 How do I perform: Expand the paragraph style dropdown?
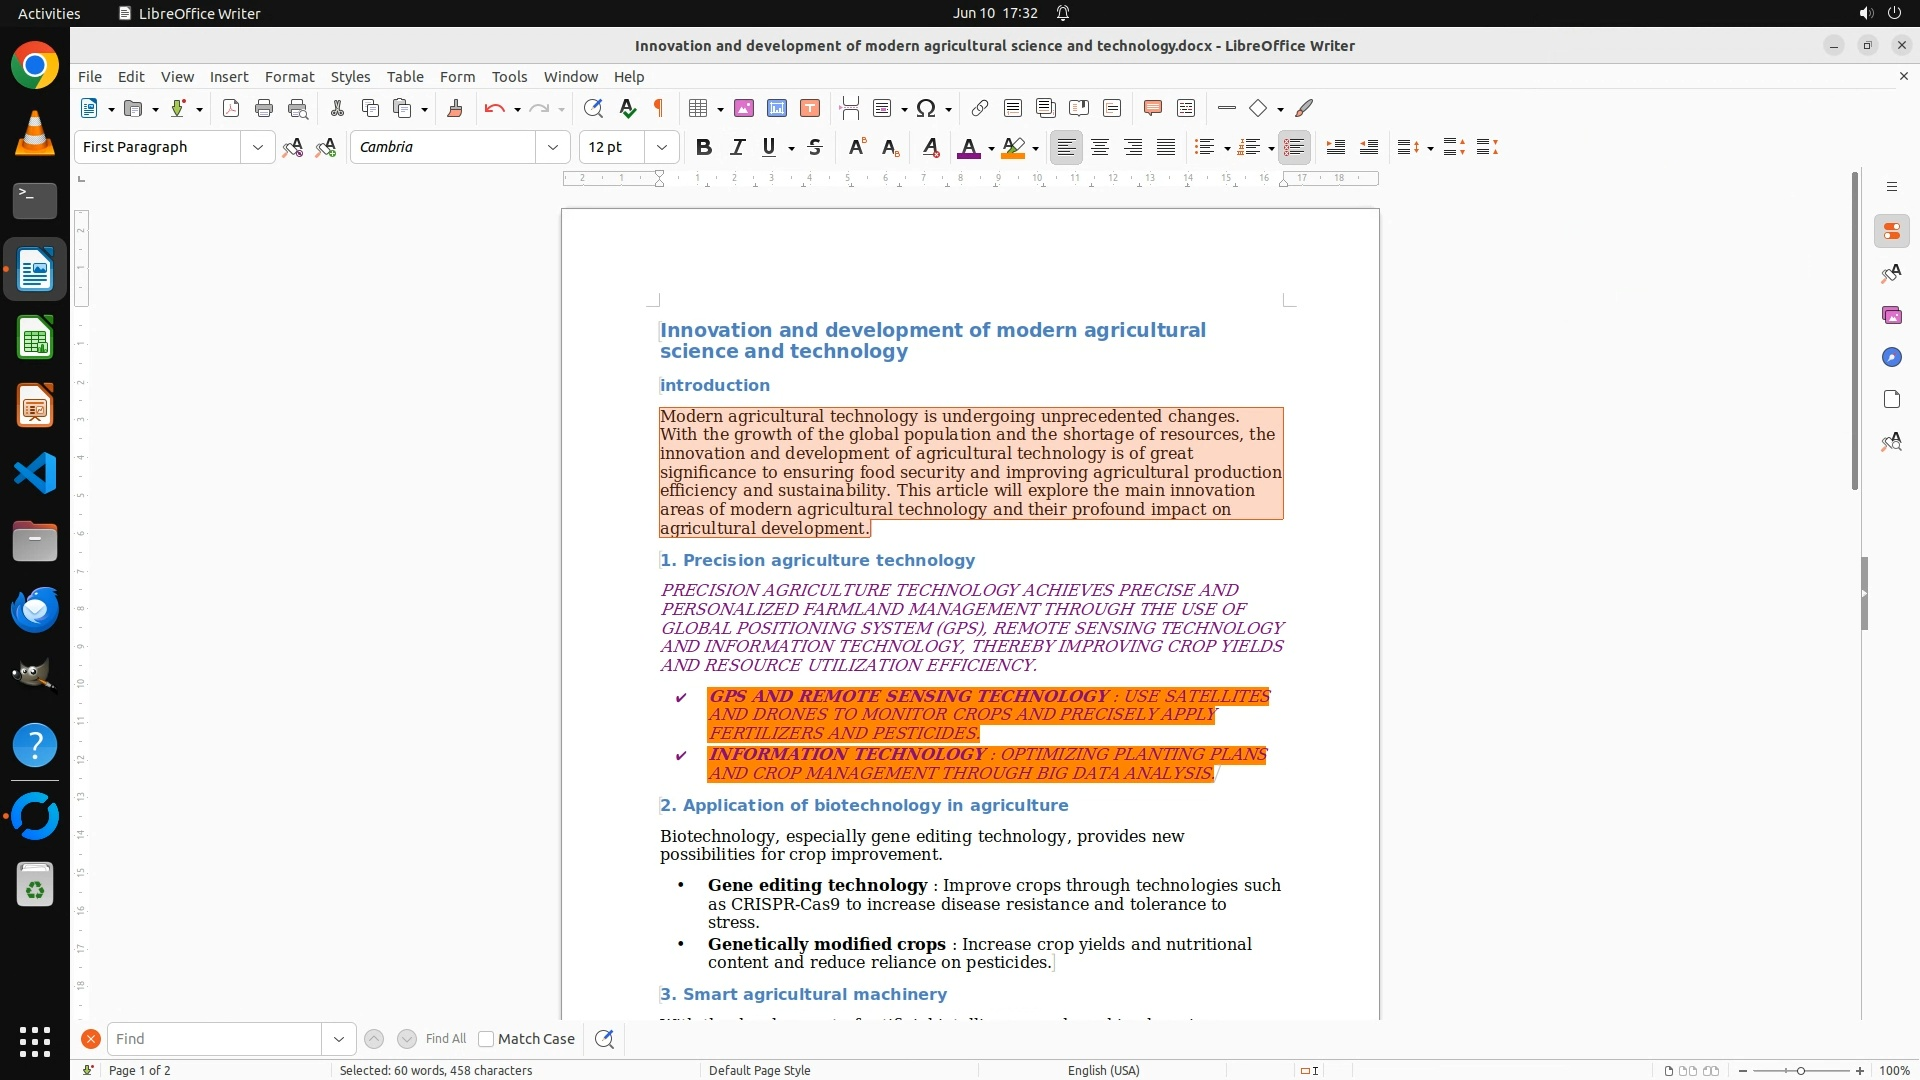pos(258,147)
